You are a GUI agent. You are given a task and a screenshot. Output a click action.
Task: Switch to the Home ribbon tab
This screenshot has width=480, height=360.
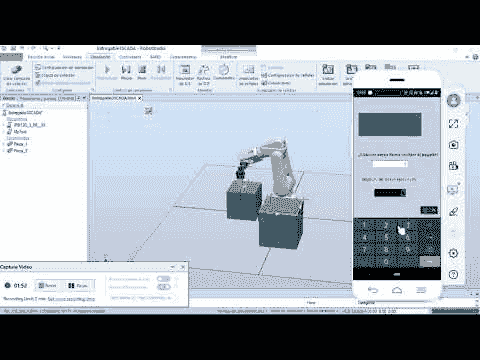[x=41, y=57]
